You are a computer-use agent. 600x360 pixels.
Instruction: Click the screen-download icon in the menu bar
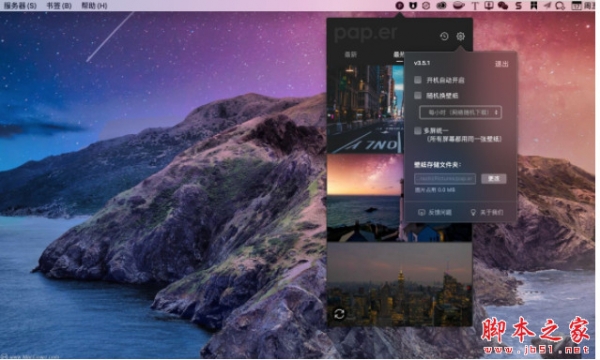(x=489, y=5)
